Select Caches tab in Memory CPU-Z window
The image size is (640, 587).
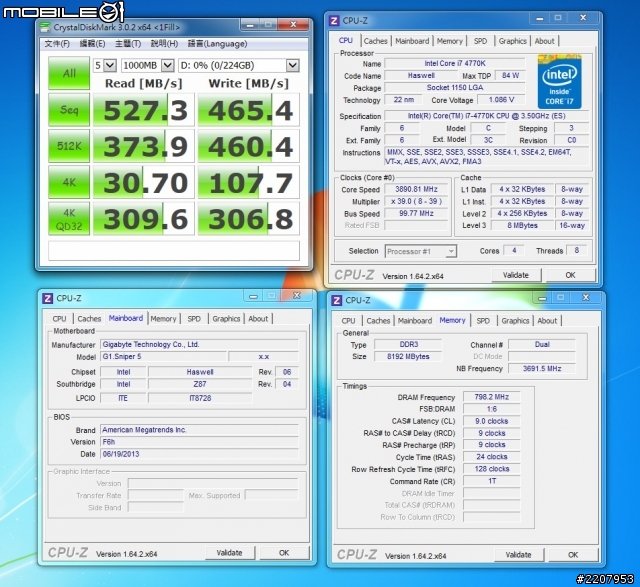[x=378, y=321]
